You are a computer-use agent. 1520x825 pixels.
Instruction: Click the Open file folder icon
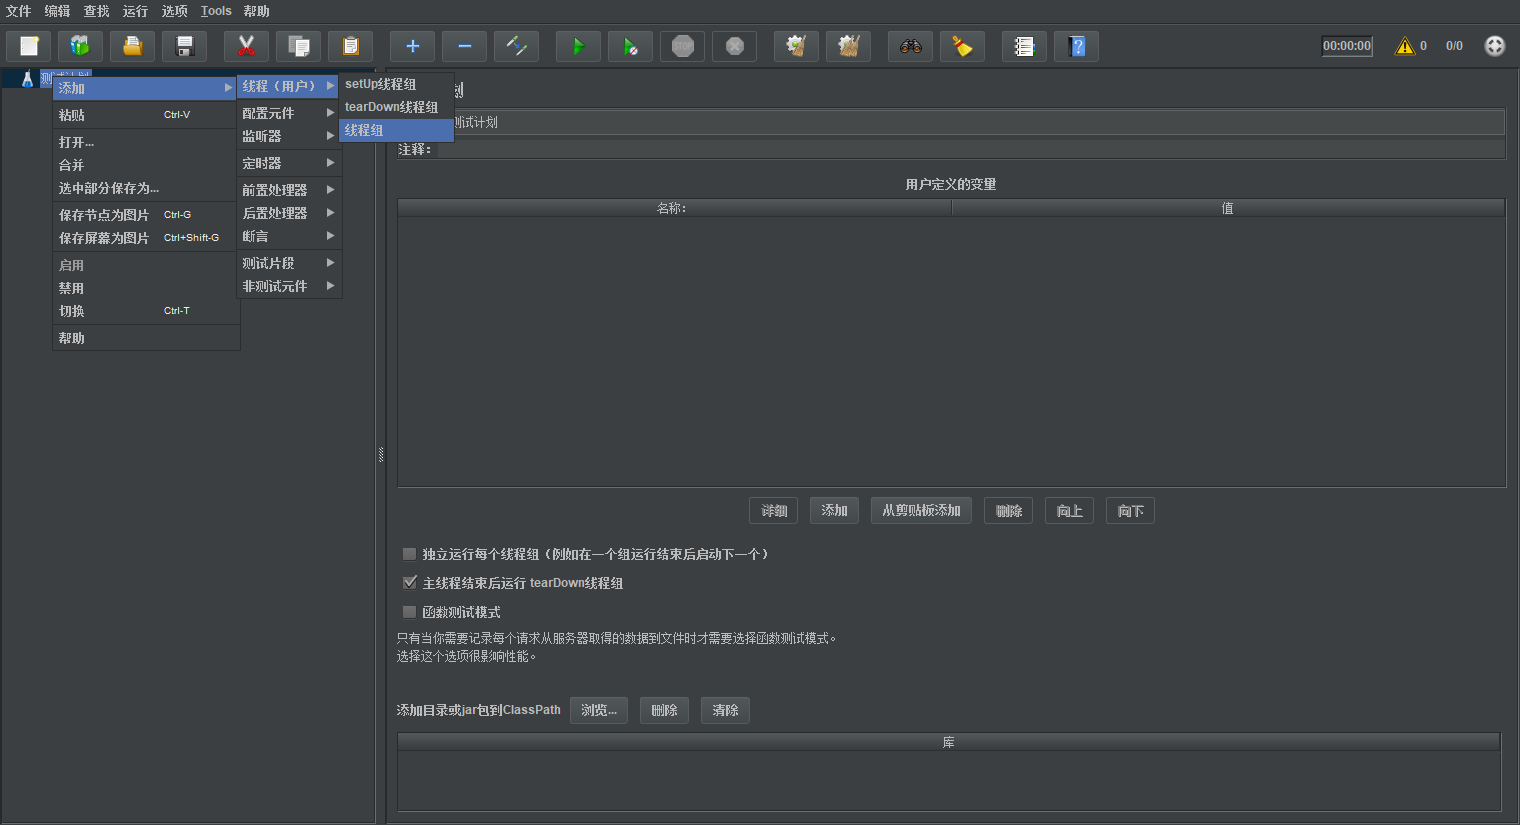pyautogui.click(x=132, y=46)
